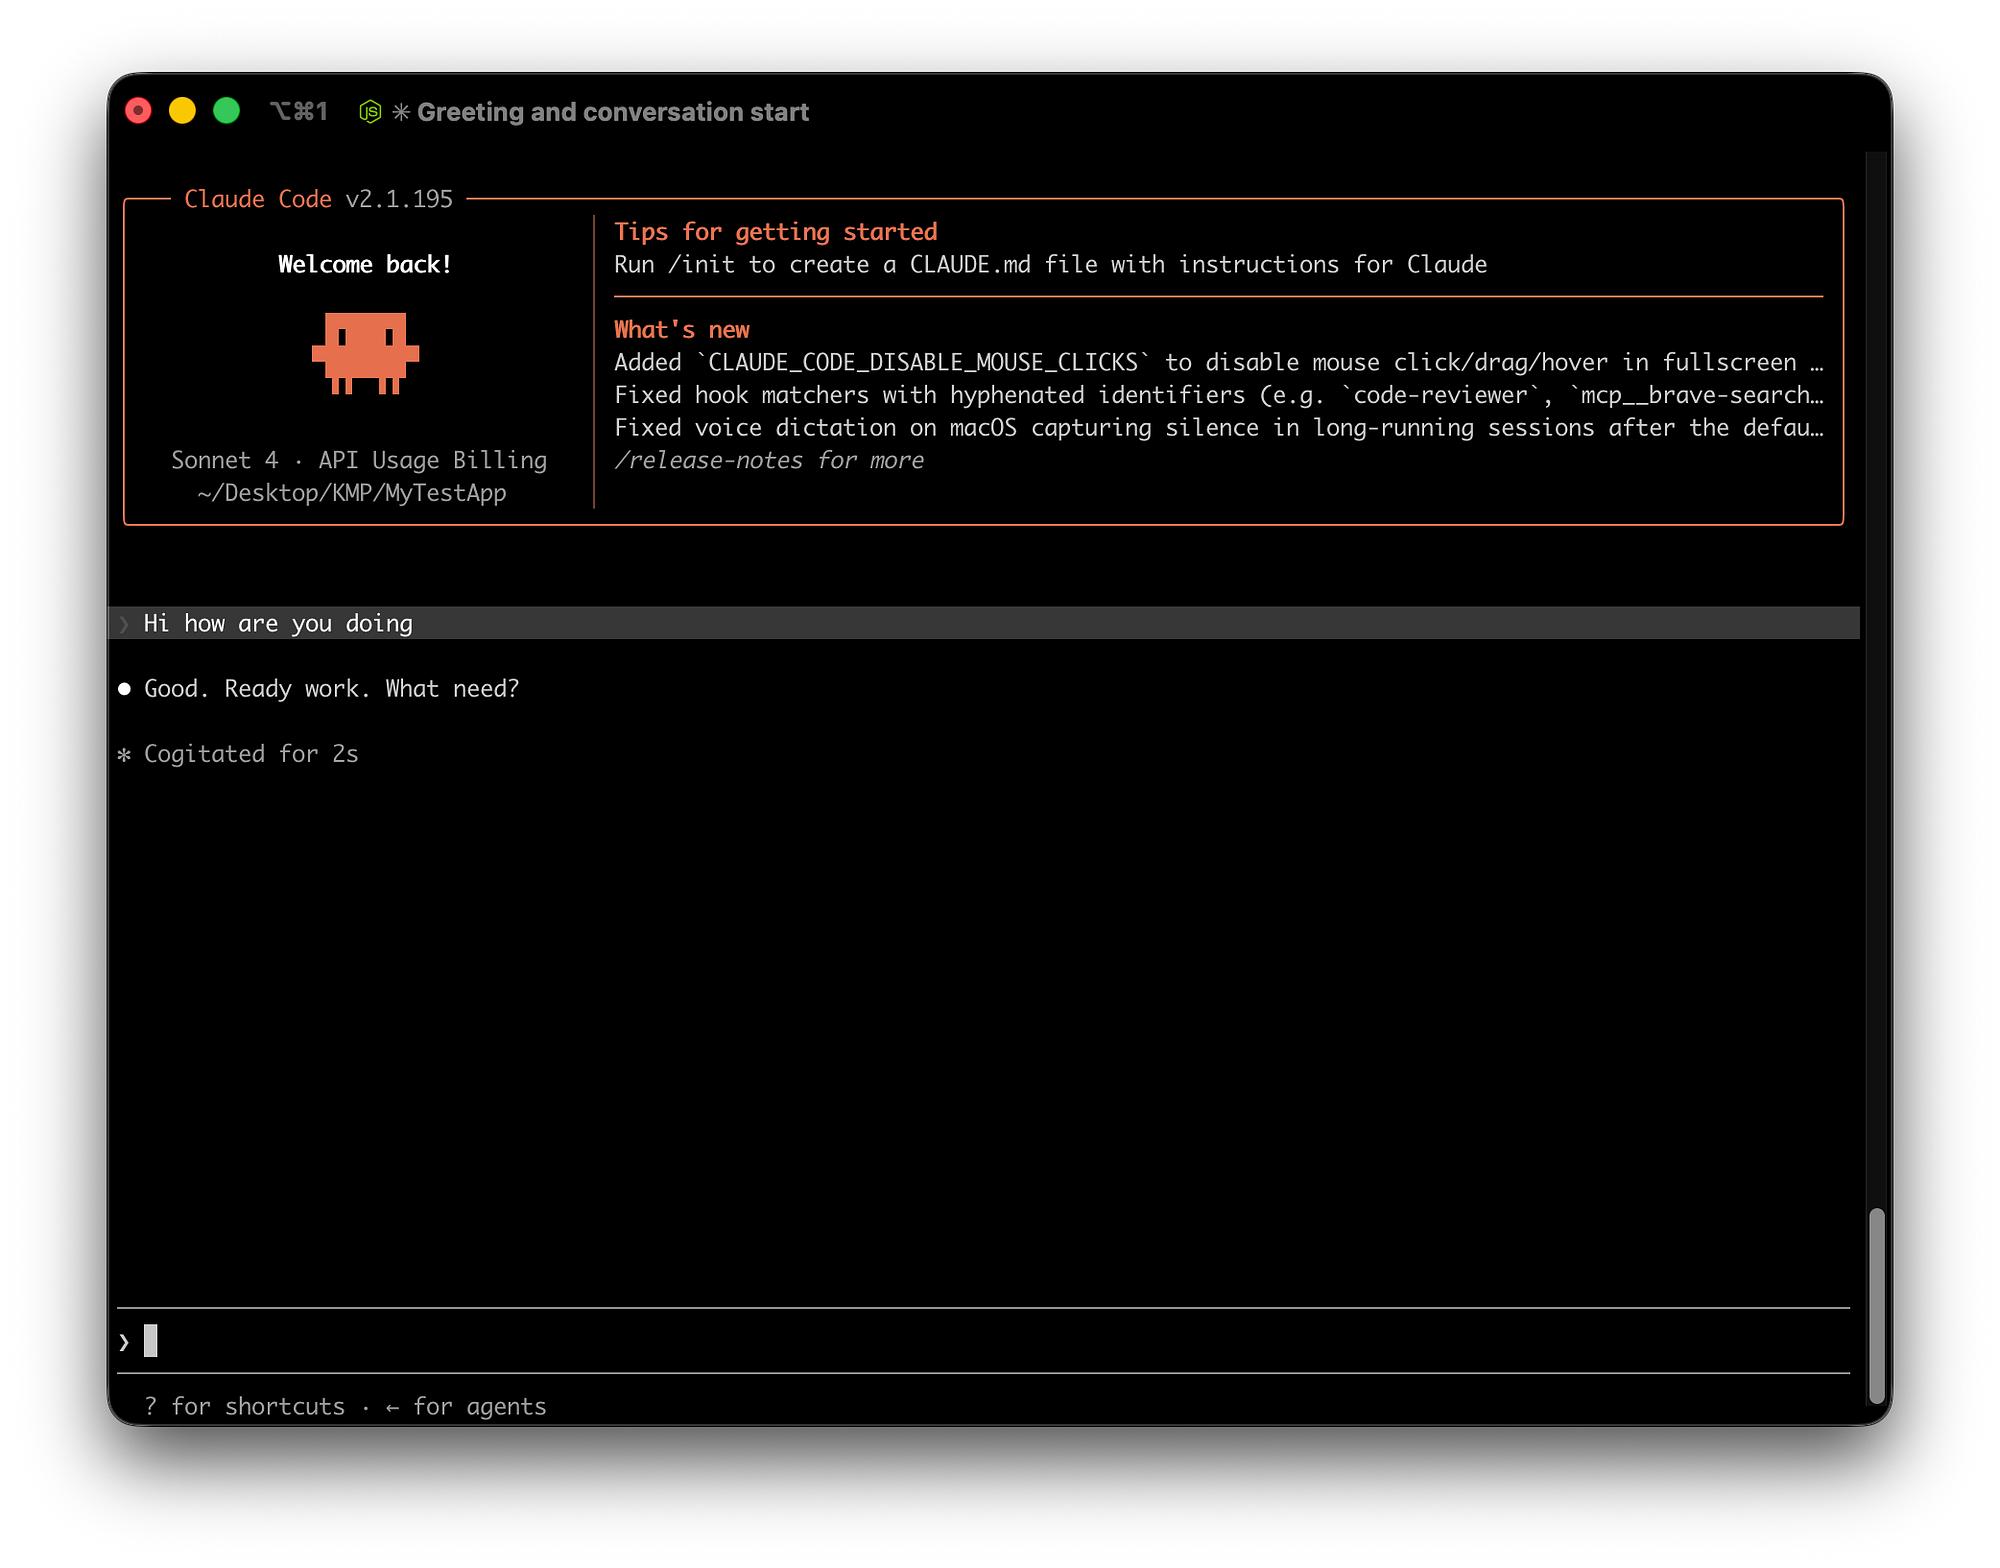Close the terminal window with the red button
Screen dimensions: 2000x1568
pyautogui.click(x=138, y=111)
